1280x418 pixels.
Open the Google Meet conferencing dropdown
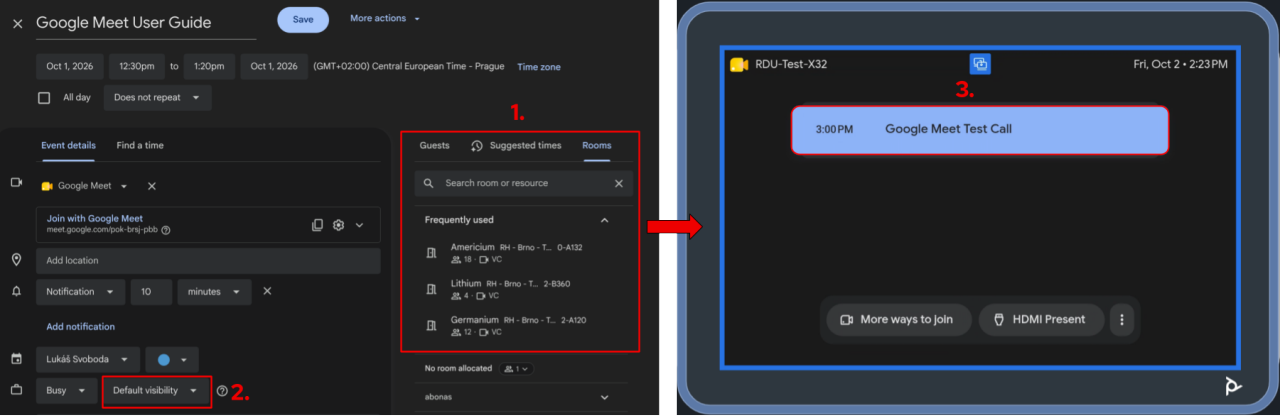click(85, 186)
